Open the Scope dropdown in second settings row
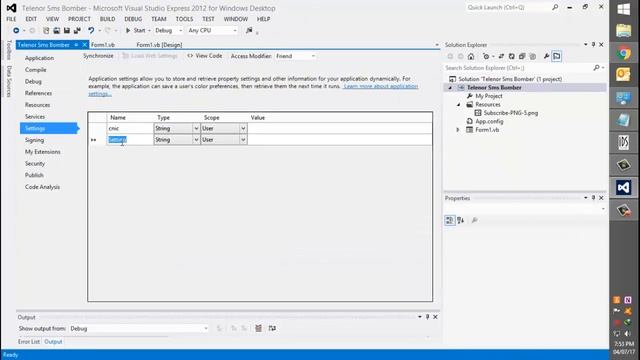The height and width of the screenshot is (360, 640). (243, 140)
